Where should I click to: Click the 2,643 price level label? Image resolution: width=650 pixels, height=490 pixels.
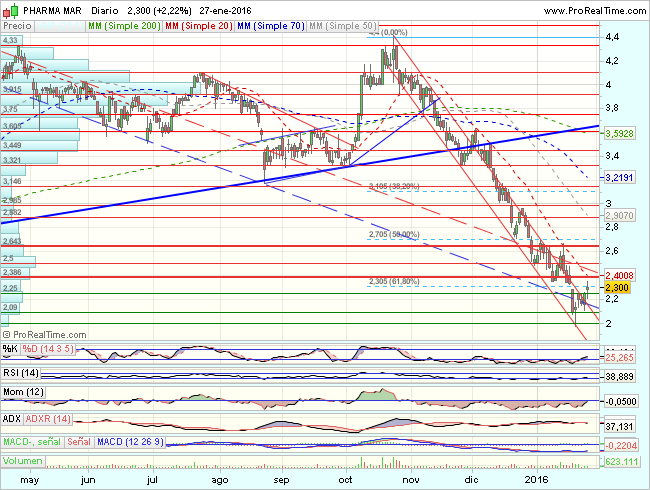[x=12, y=241]
